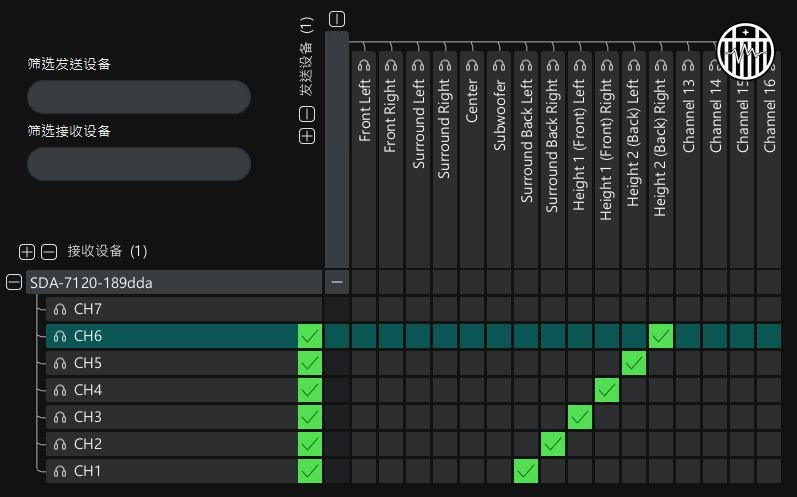Click the headphone icon above Subwoofer column
Viewport: 797px width, 497px height.
[x=499, y=64]
